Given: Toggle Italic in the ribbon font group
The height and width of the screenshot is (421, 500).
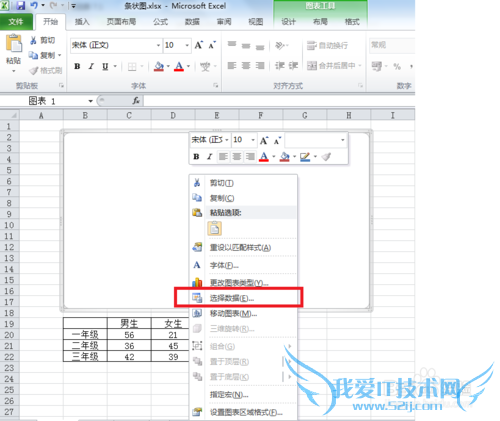Looking at the screenshot, I should 91,66.
